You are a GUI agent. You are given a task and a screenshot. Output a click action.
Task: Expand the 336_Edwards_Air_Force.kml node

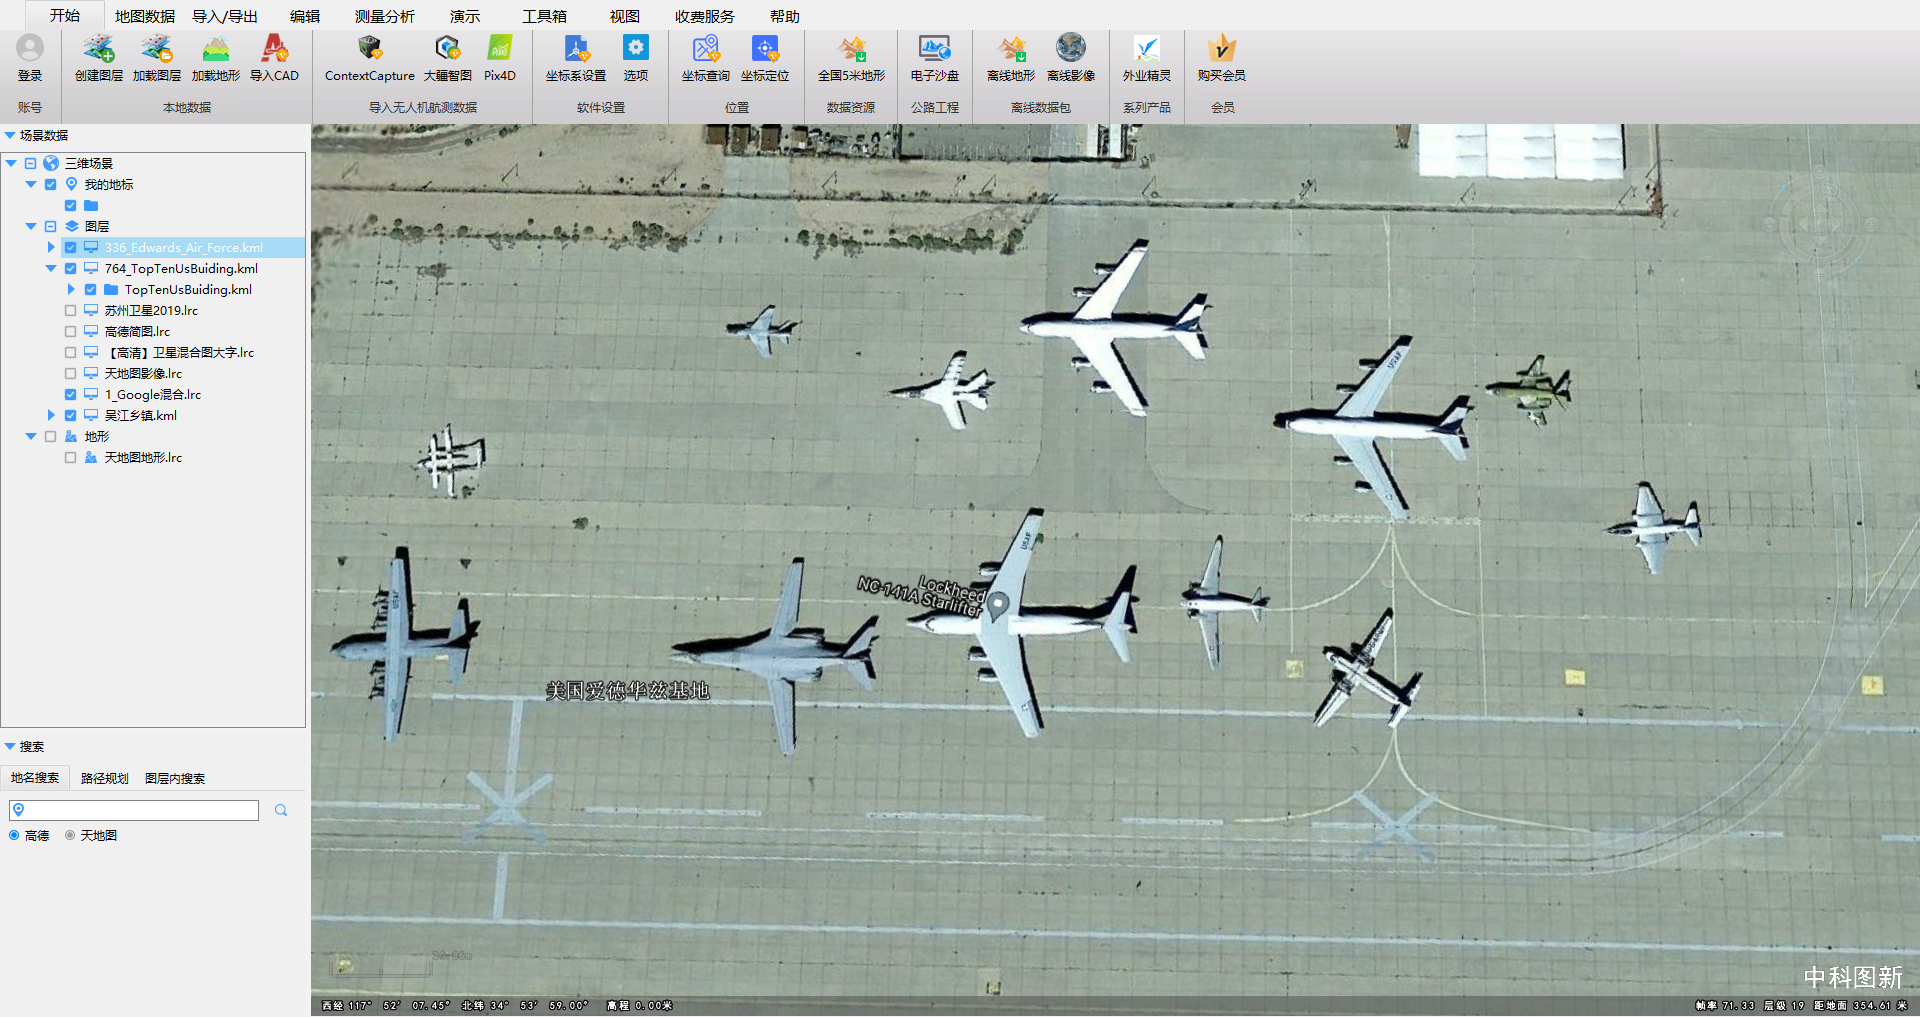coord(51,247)
